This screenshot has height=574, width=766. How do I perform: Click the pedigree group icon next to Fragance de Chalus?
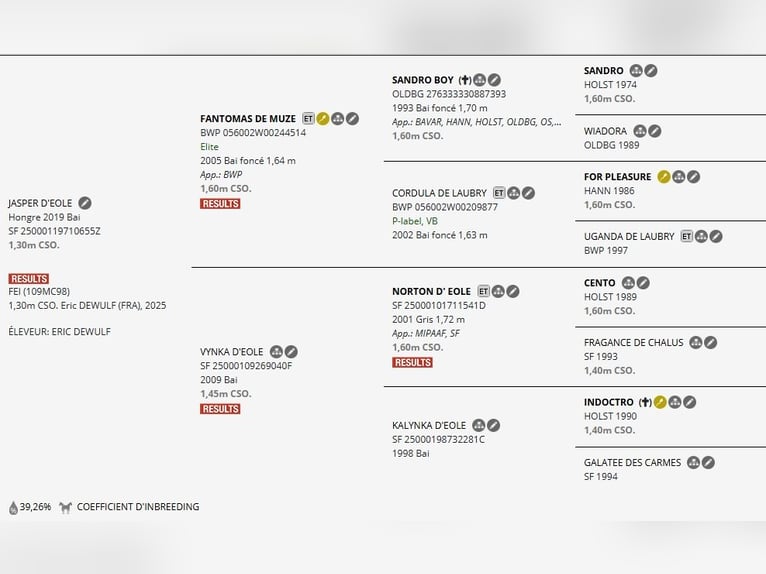[x=695, y=342]
